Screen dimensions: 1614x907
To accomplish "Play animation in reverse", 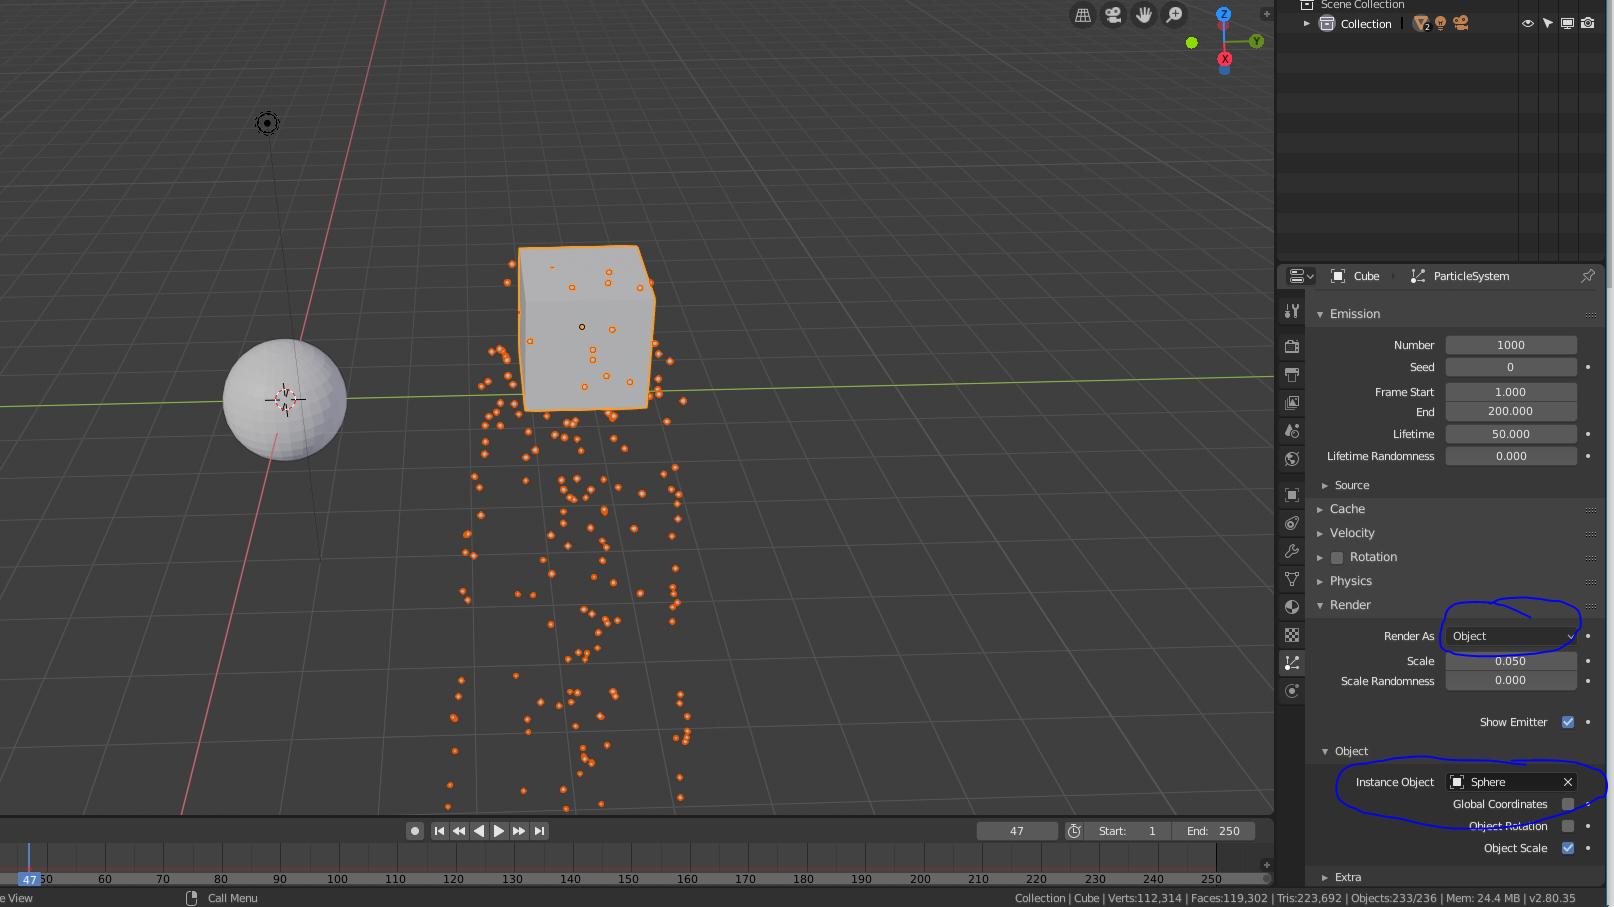I will click(x=479, y=831).
